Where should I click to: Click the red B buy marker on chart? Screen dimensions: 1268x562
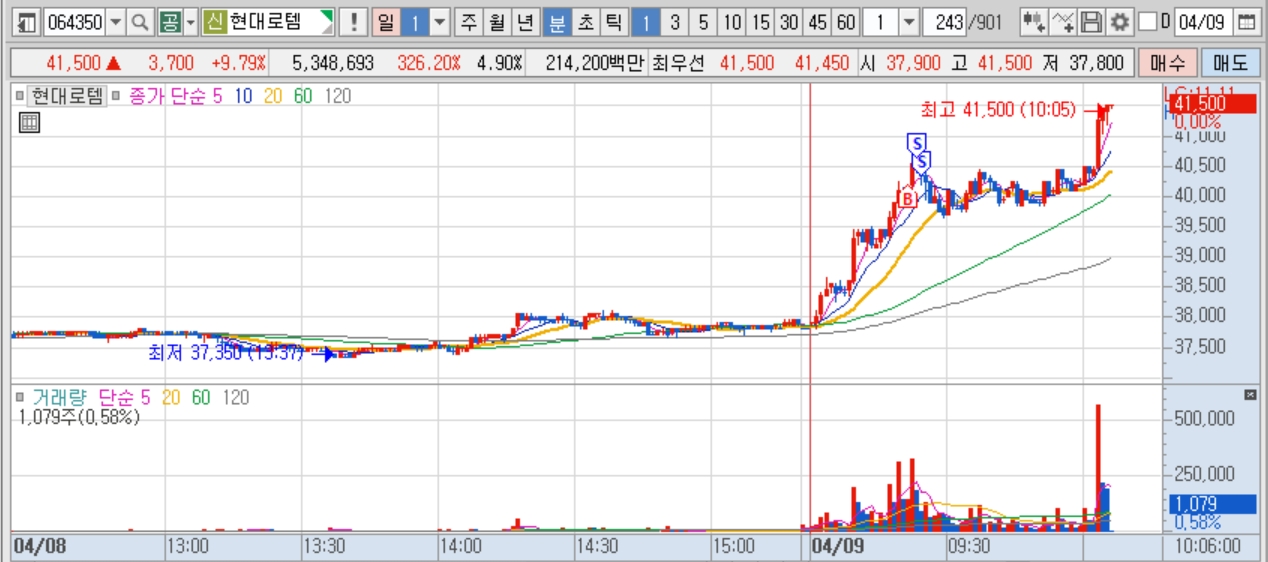point(907,199)
